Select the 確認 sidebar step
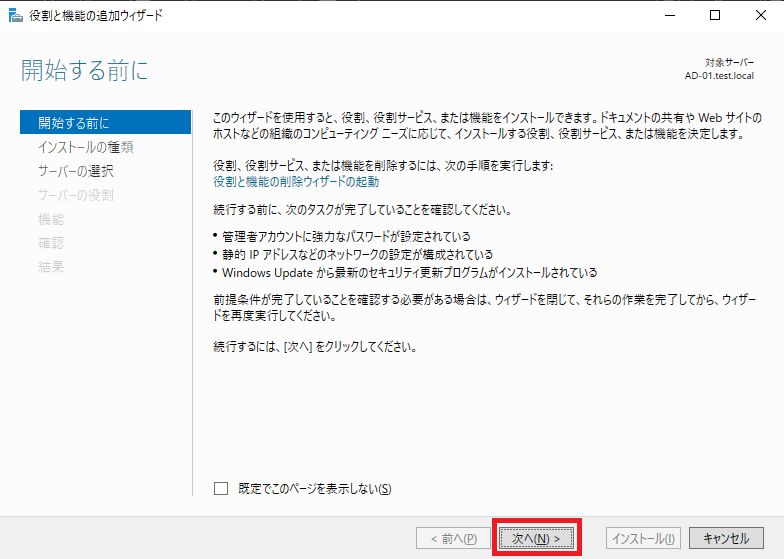Screen dimensions: 784x559 tap(51, 243)
